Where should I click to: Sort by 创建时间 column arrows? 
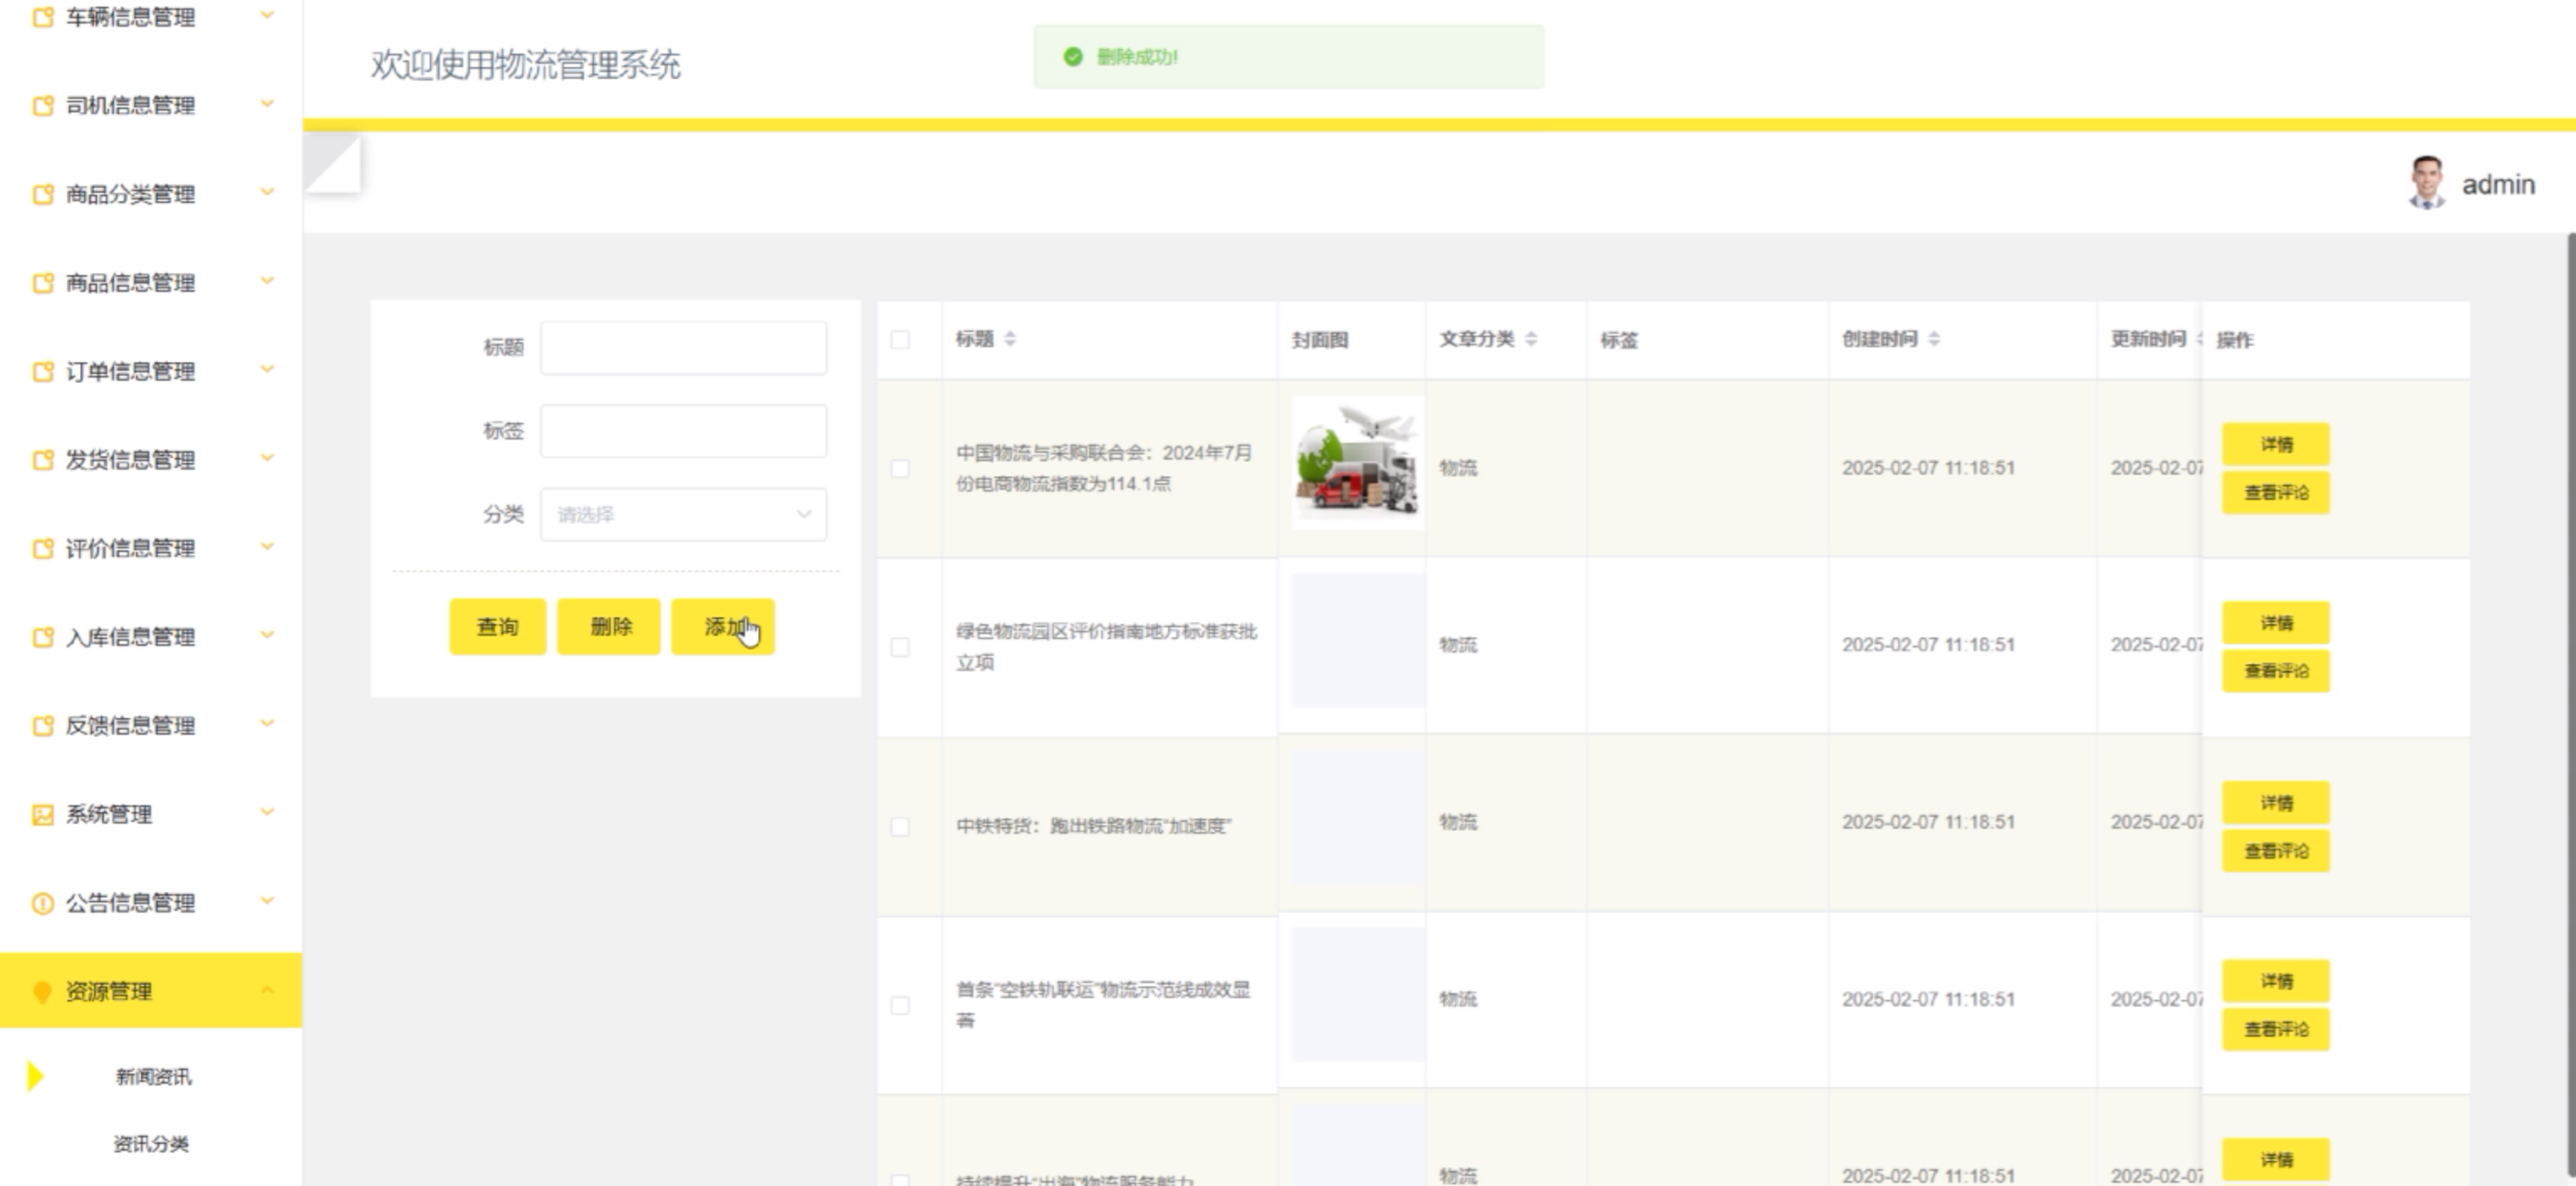tap(1934, 339)
